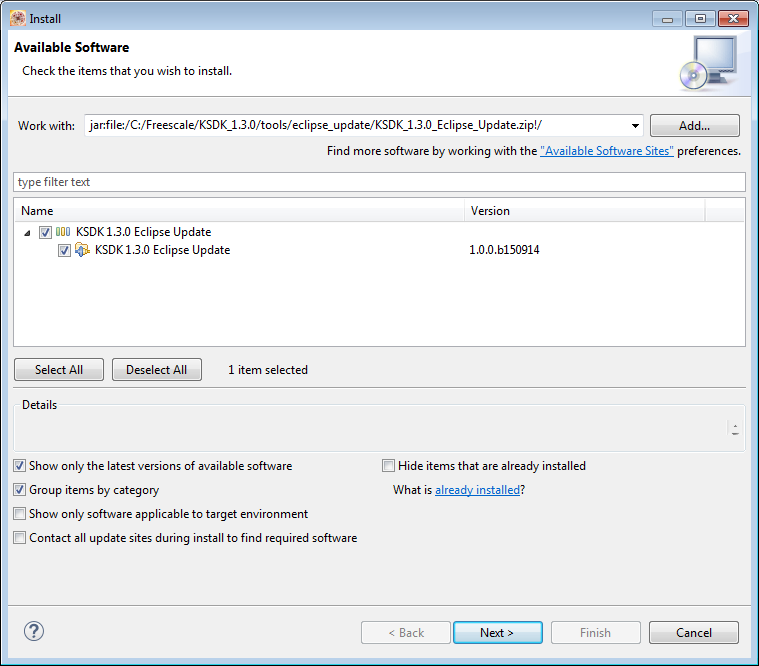Image resolution: width=759 pixels, height=666 pixels.
Task: Collapse the KSDK 1.3.0 Eclipse Update tree node
Action: 27,233
